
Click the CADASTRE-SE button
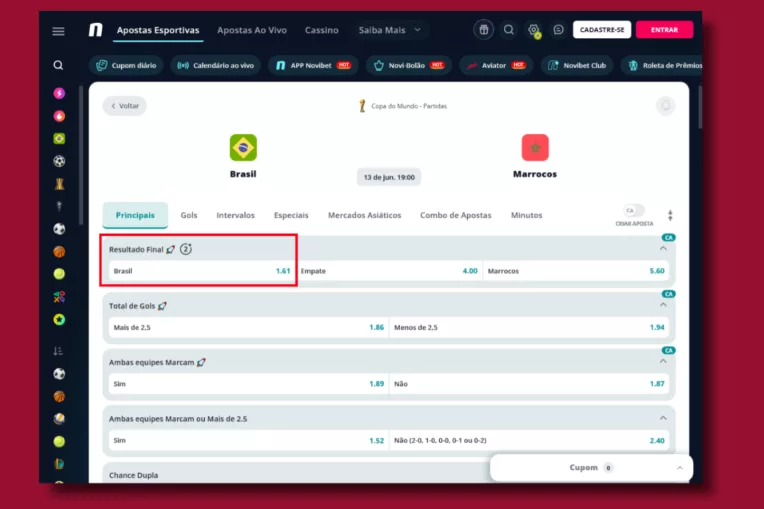coord(601,30)
